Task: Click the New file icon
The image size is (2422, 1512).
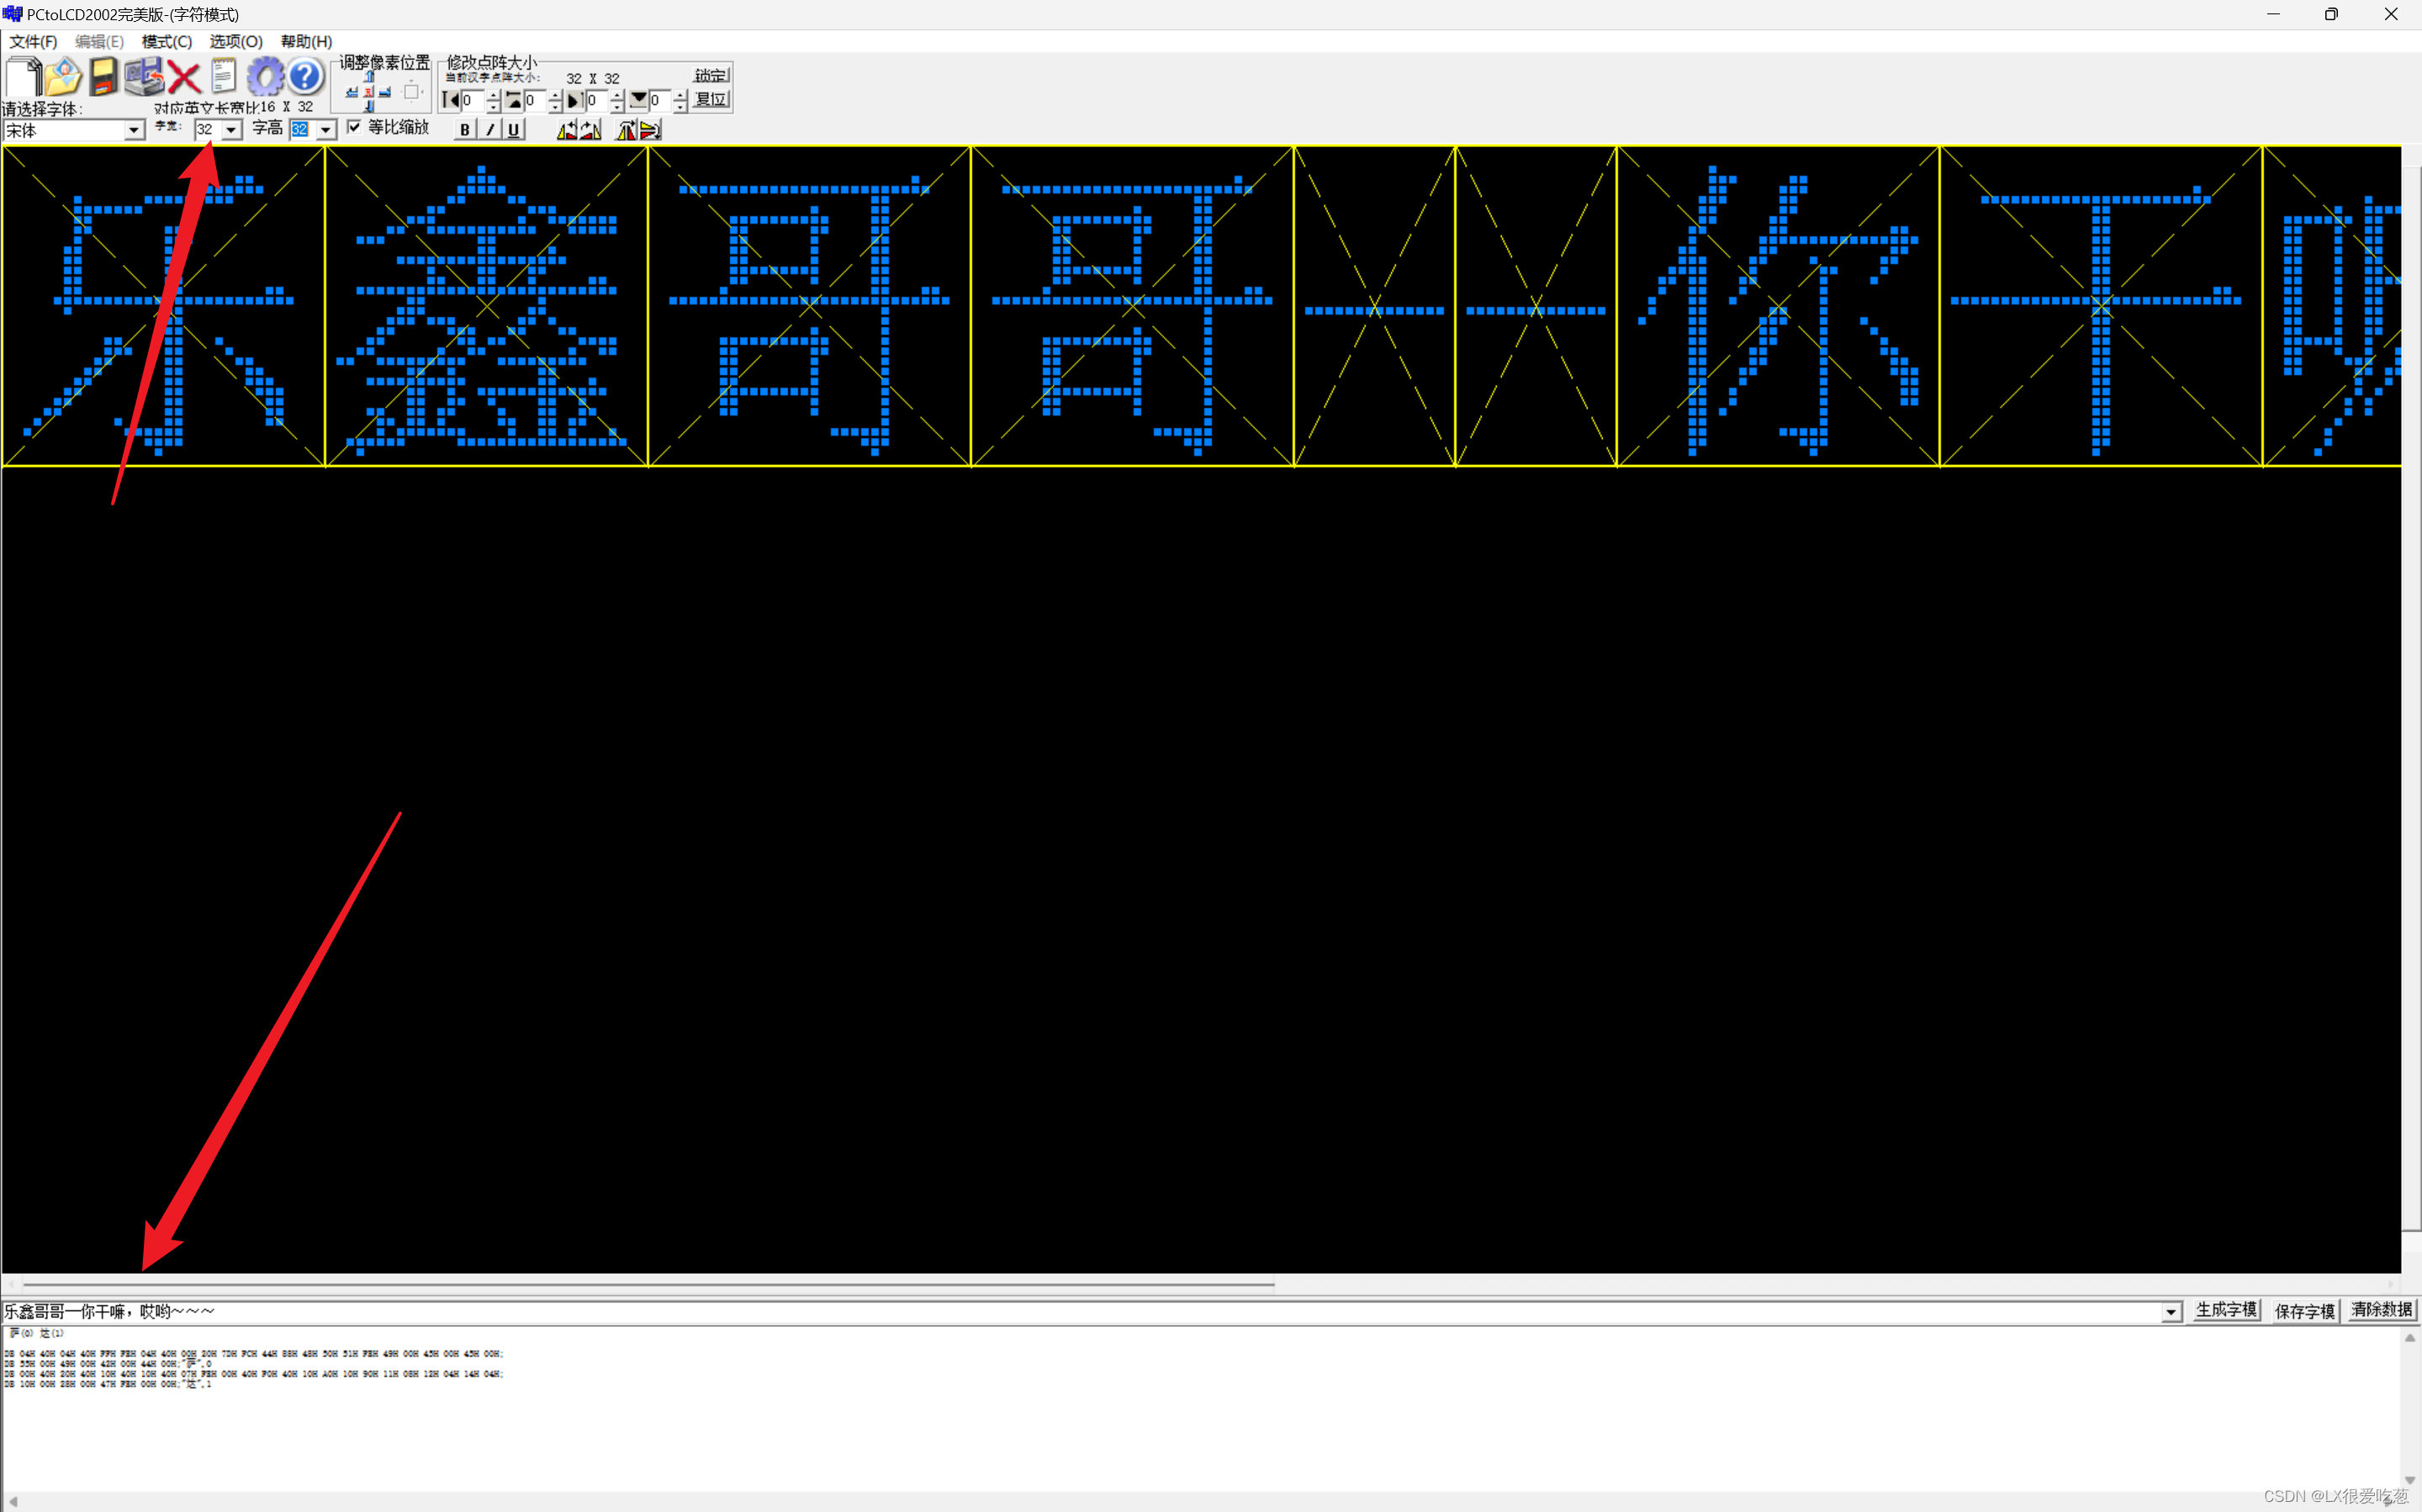Action: click(23, 77)
